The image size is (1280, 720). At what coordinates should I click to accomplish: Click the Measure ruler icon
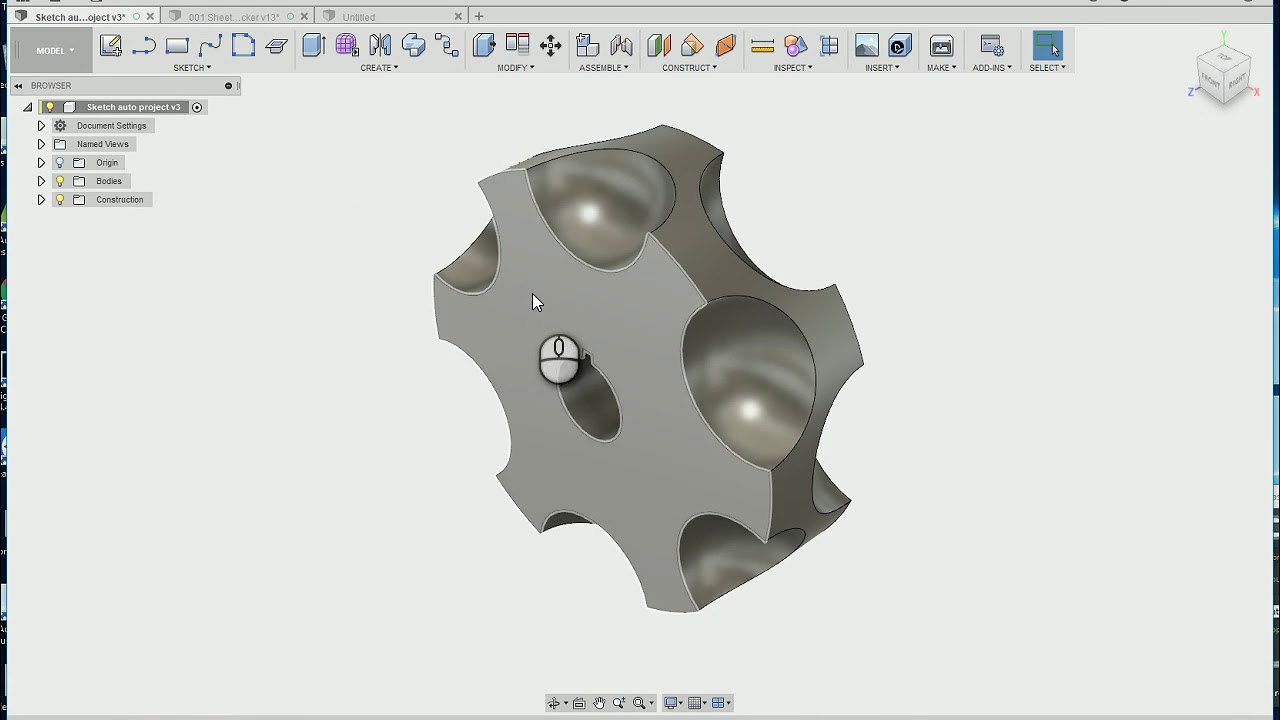pos(762,46)
